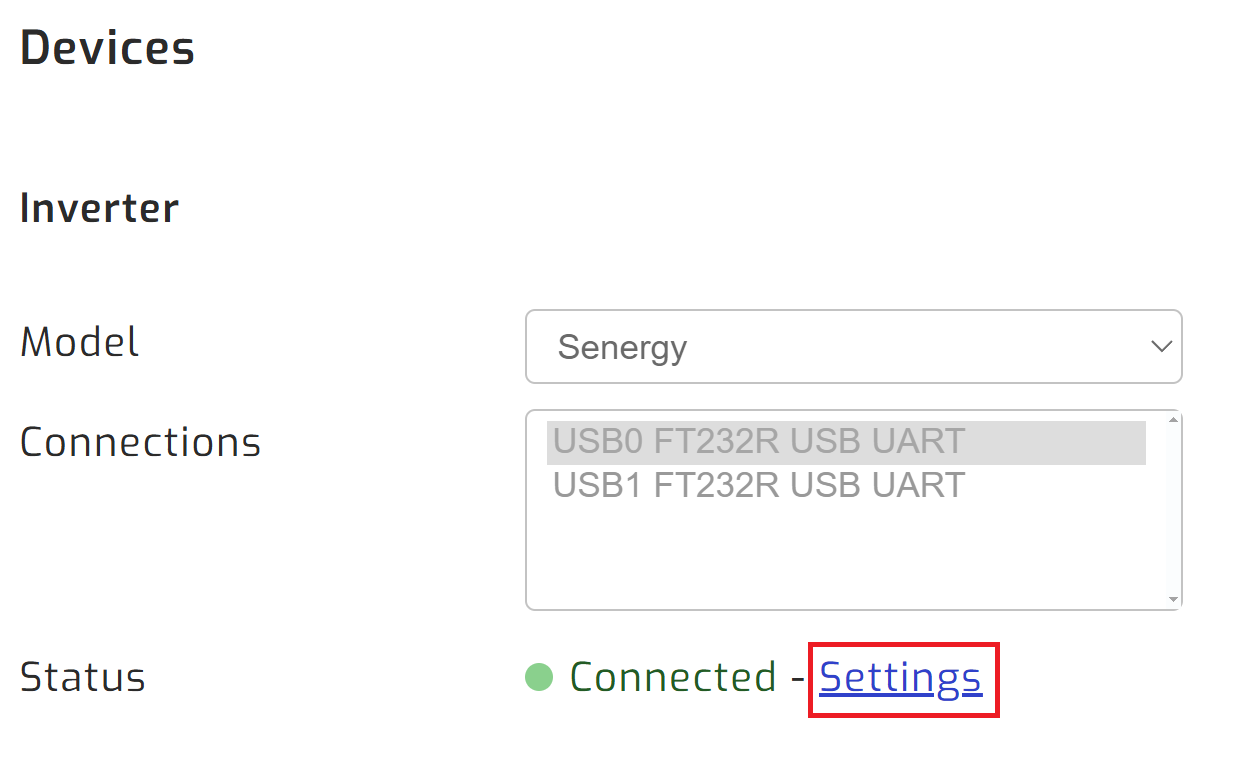The height and width of the screenshot is (769, 1255).
Task: Expand the Senergy model selector
Action: click(x=853, y=347)
